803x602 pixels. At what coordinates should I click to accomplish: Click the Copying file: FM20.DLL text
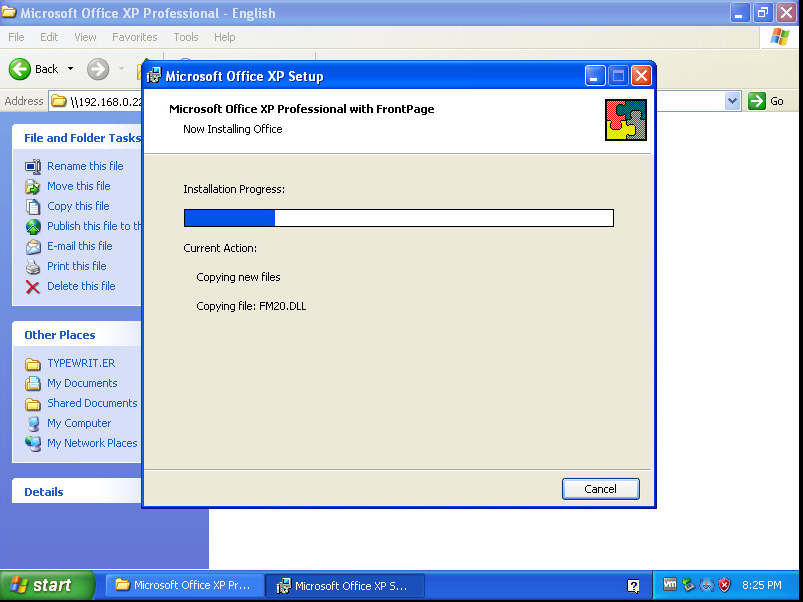click(x=251, y=306)
